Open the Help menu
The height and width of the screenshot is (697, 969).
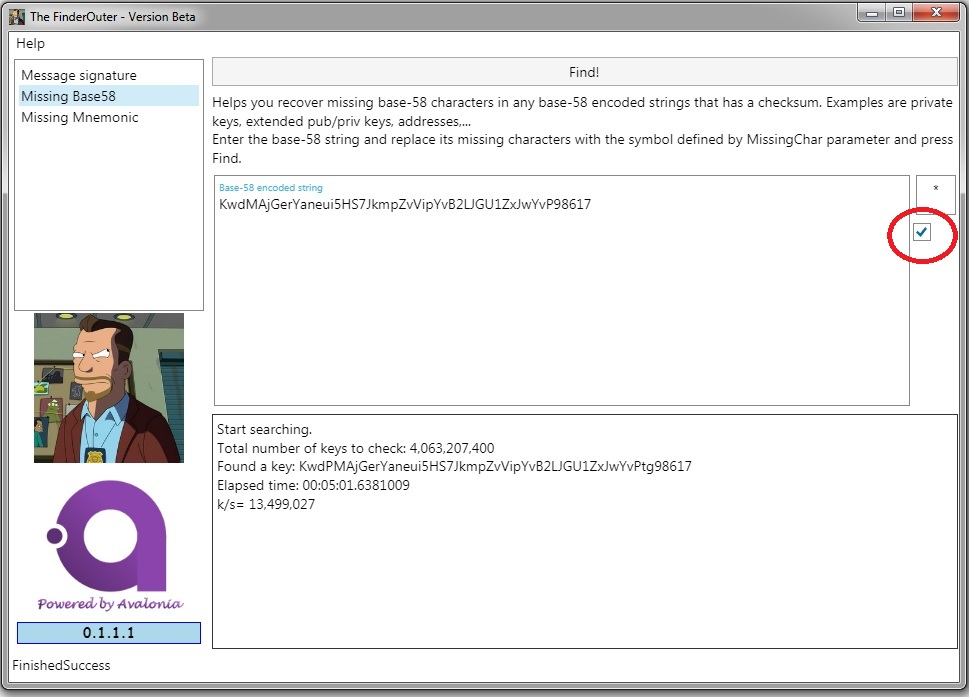pyautogui.click(x=30, y=43)
